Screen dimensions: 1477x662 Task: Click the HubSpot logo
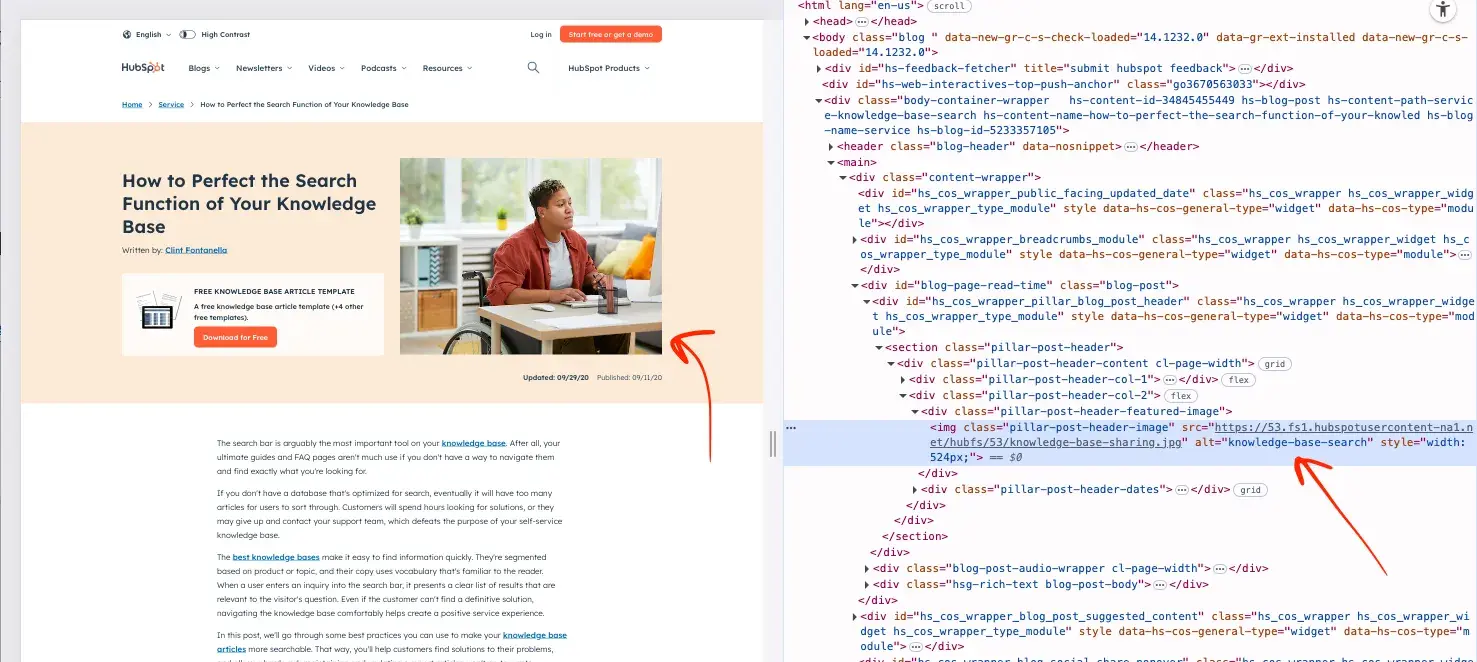tap(142, 68)
